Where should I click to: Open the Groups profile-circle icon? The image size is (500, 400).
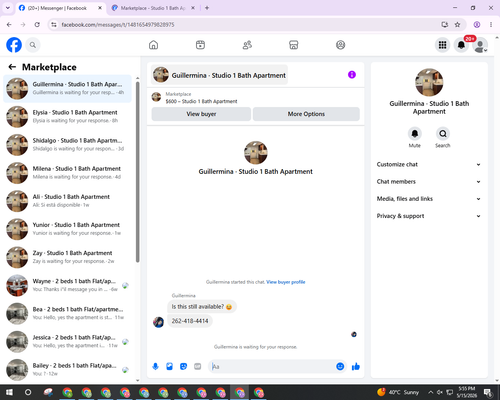[340, 45]
